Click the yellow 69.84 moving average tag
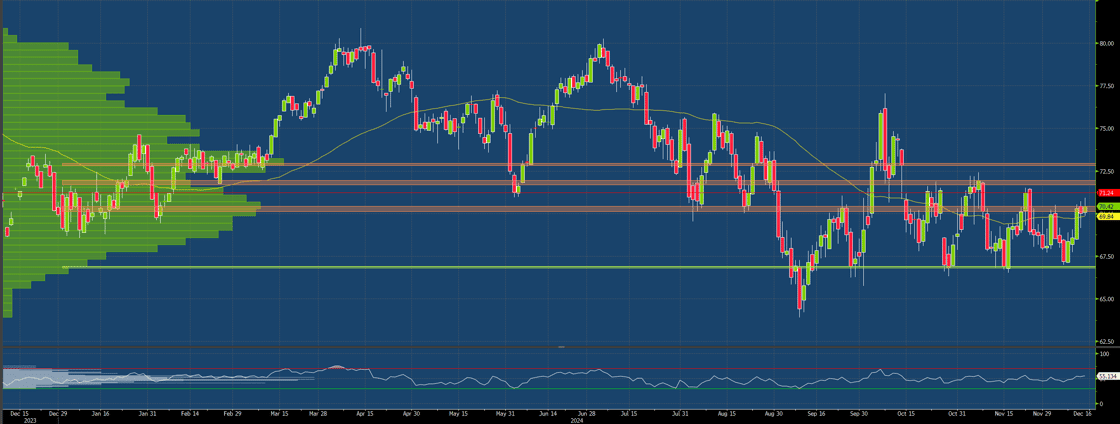The image size is (1120, 424). pyautogui.click(x=1107, y=216)
